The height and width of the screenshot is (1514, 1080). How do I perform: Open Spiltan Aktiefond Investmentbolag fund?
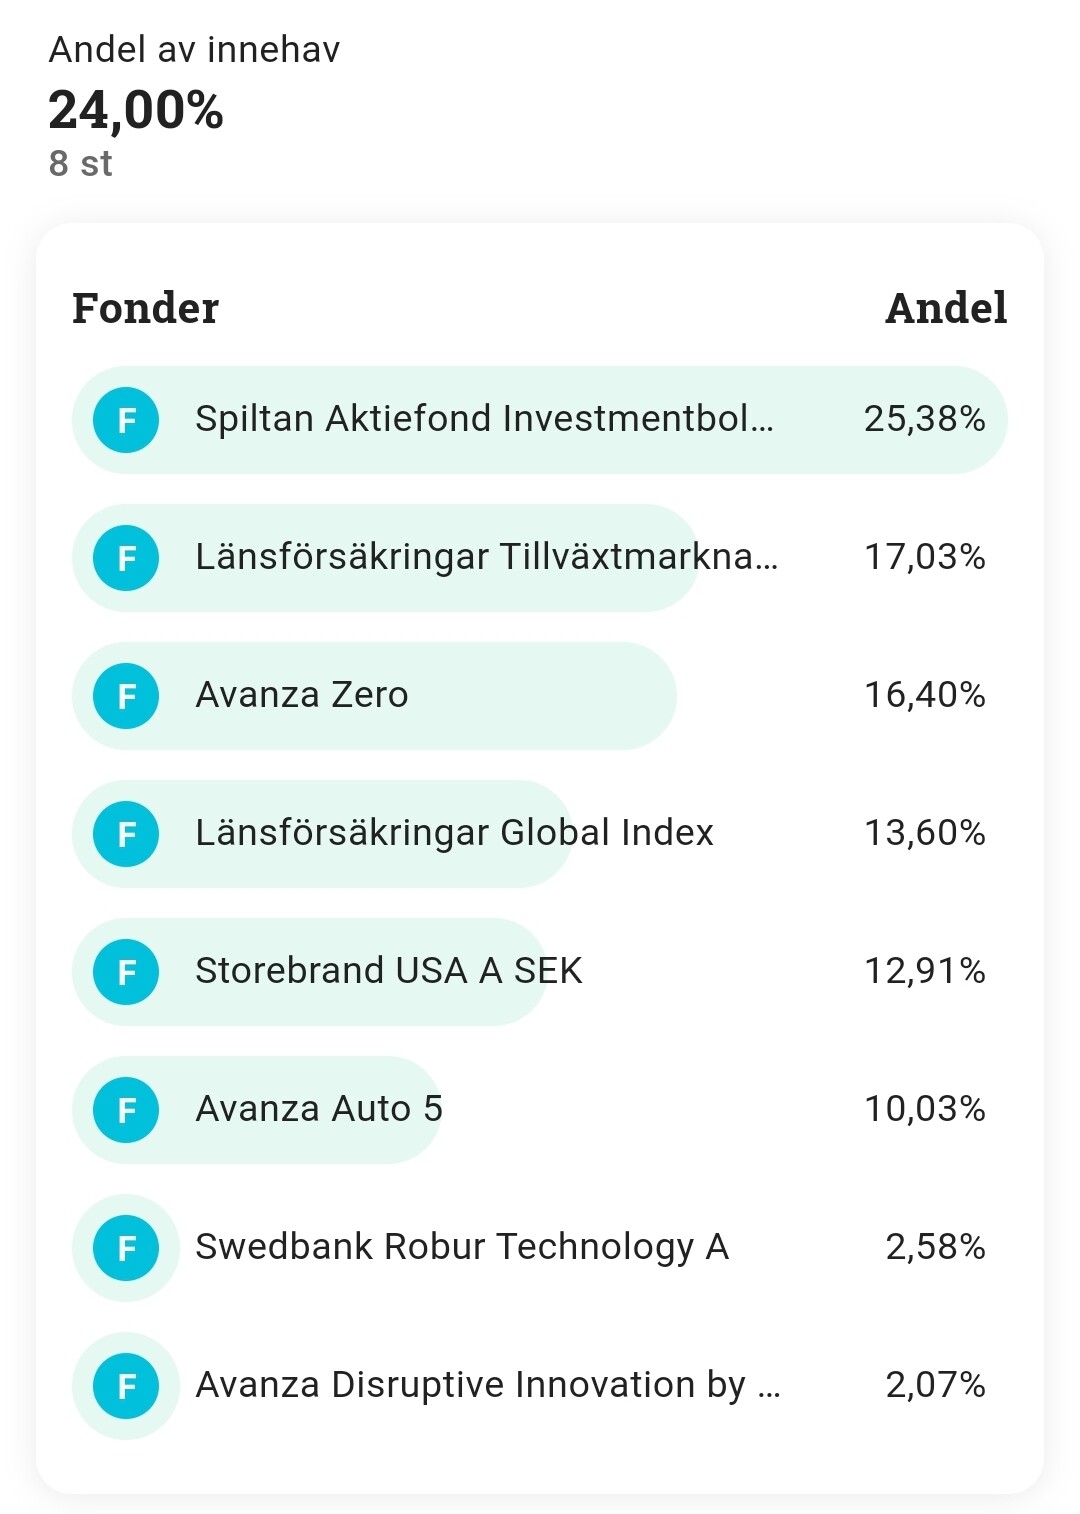click(484, 418)
